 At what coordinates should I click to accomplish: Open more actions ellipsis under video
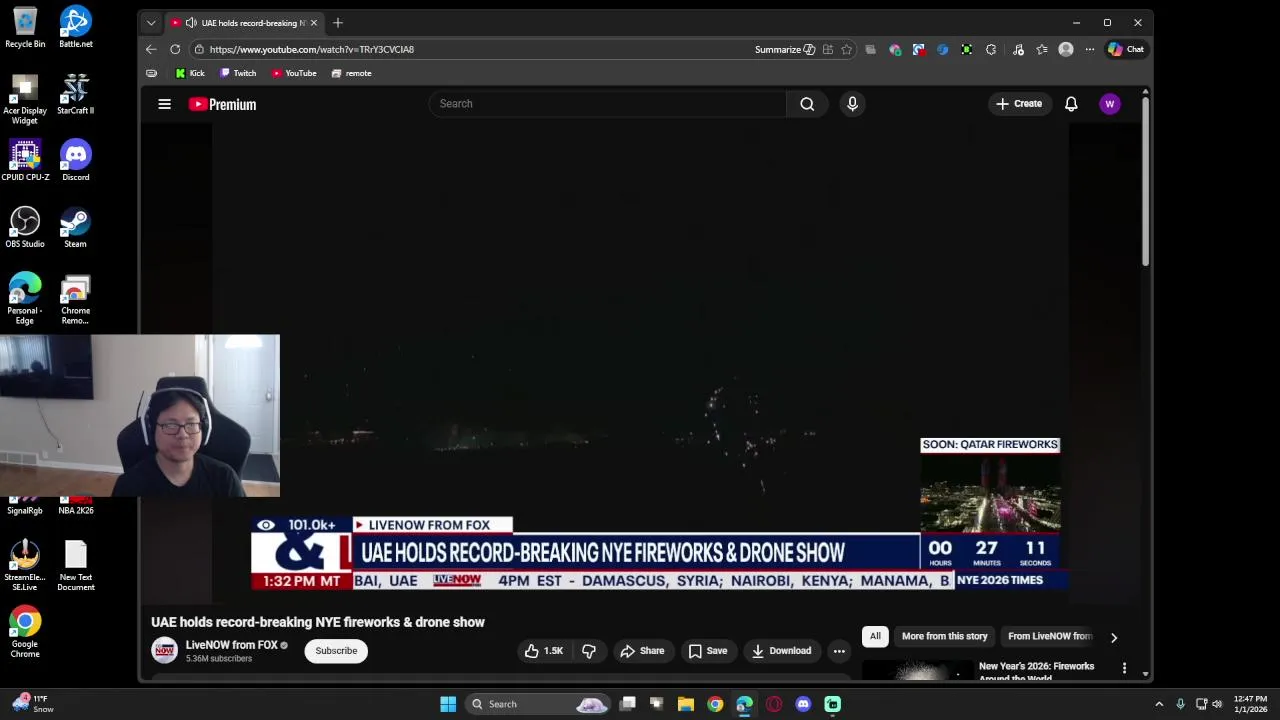(839, 651)
